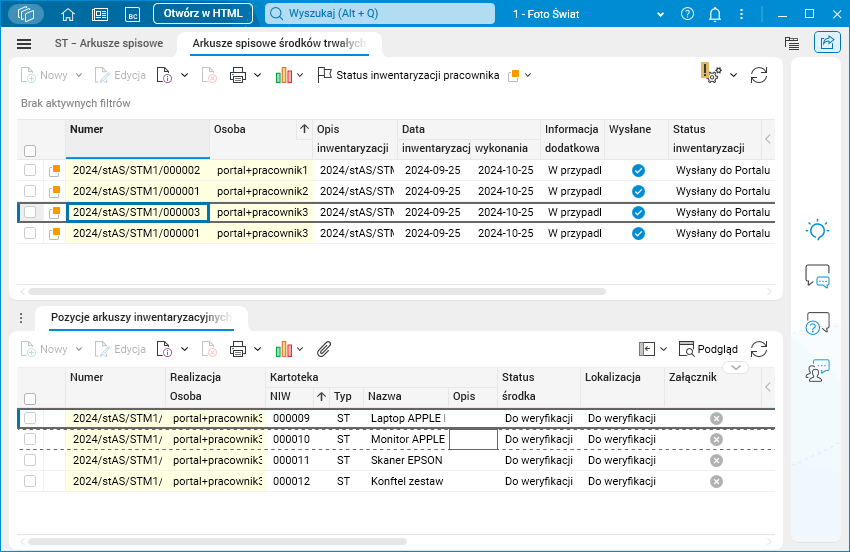Check the box for row 2024/stAS/STM1/000002
The width and height of the screenshot is (850, 552).
30,171
